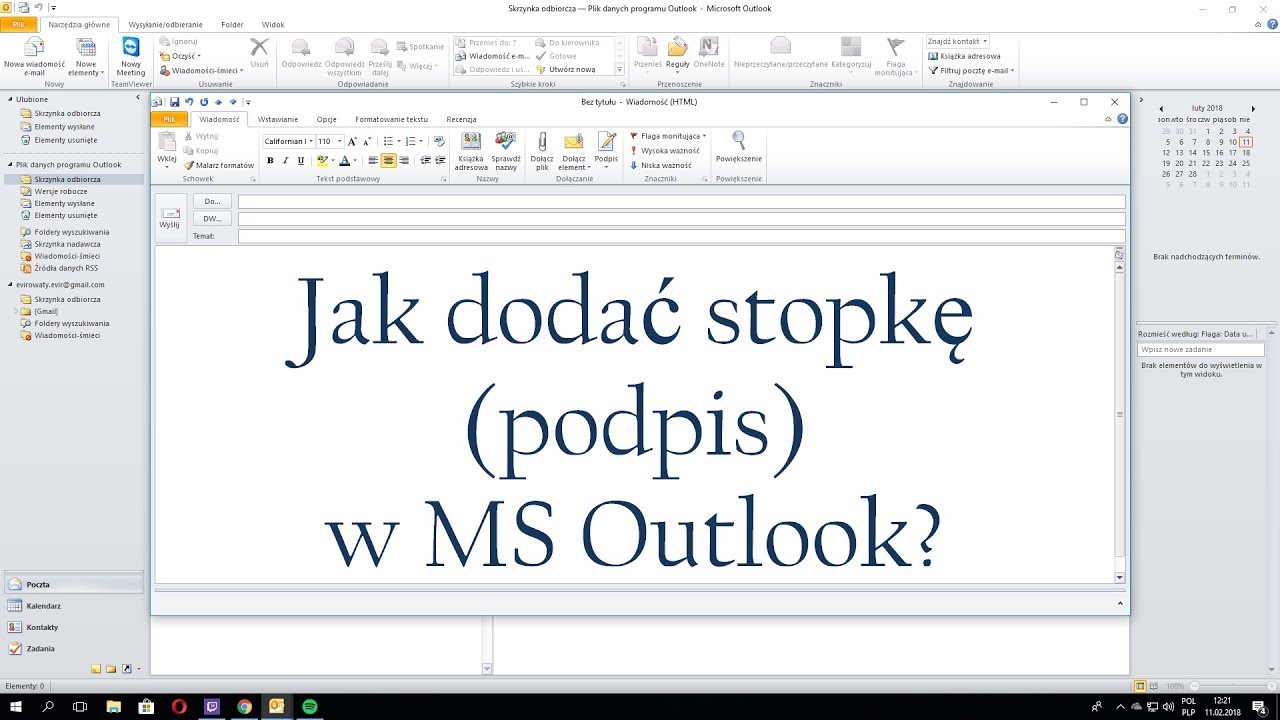Click the Znajdź kontakt search box
The image size is (1280, 720).
957,41
